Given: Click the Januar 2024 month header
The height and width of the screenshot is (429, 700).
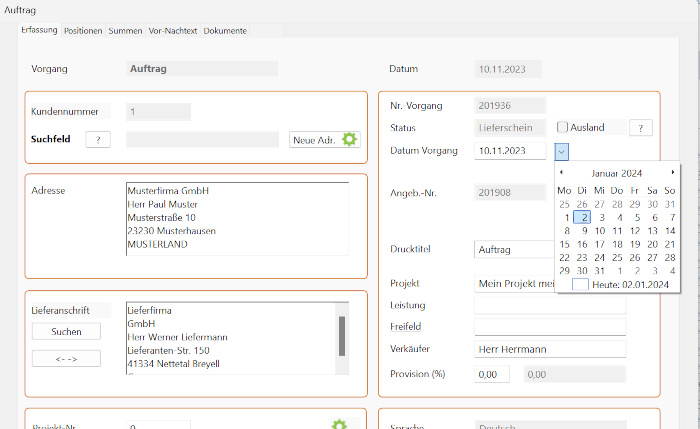Looking at the screenshot, I should click(x=616, y=173).
